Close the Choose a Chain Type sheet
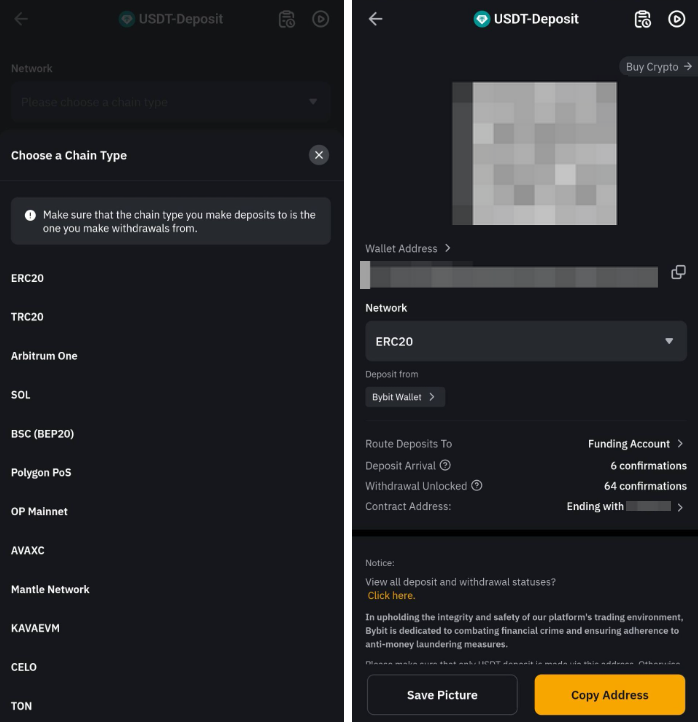Image resolution: width=698 pixels, height=722 pixels. 318,155
